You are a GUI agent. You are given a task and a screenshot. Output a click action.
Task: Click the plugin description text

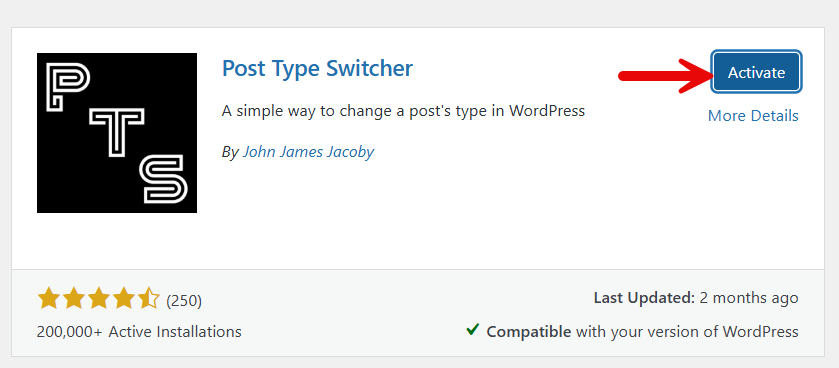[x=403, y=111]
